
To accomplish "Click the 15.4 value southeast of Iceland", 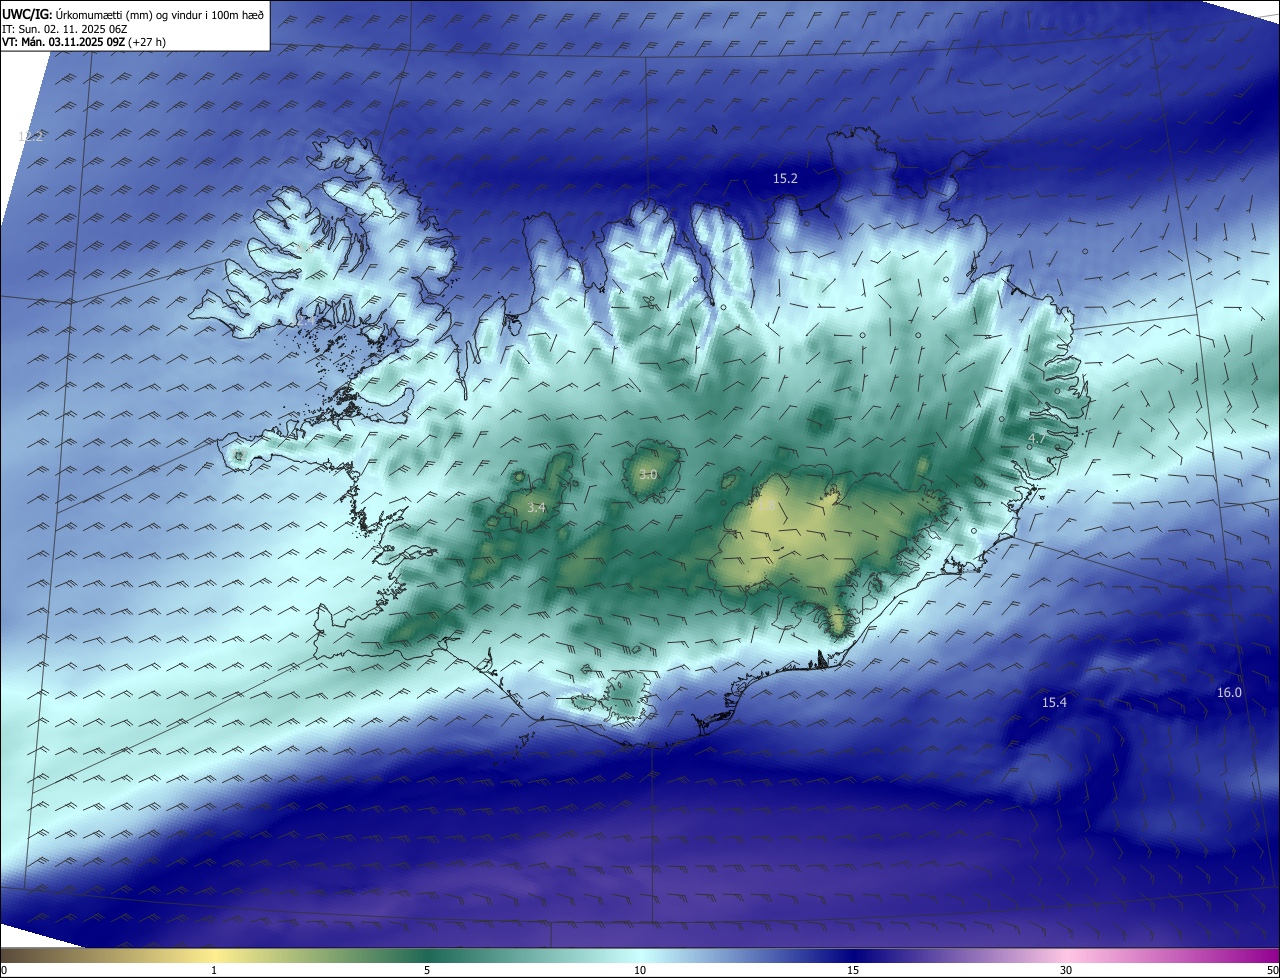I will 1054,703.
